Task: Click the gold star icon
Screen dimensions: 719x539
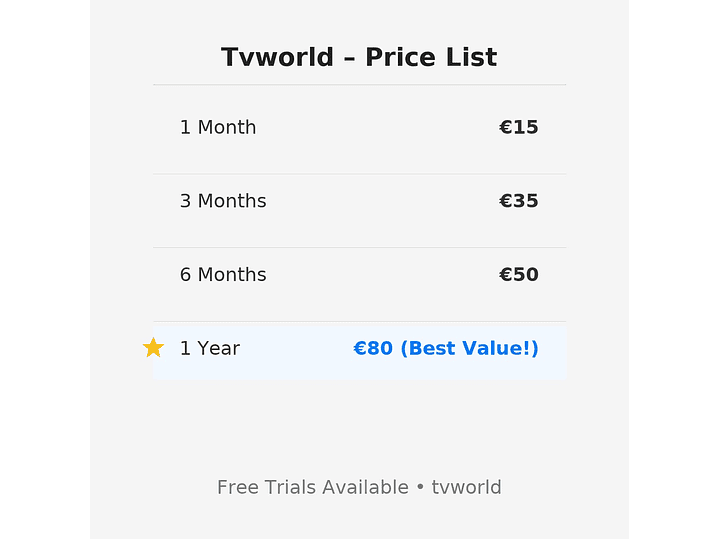Action: (x=153, y=348)
